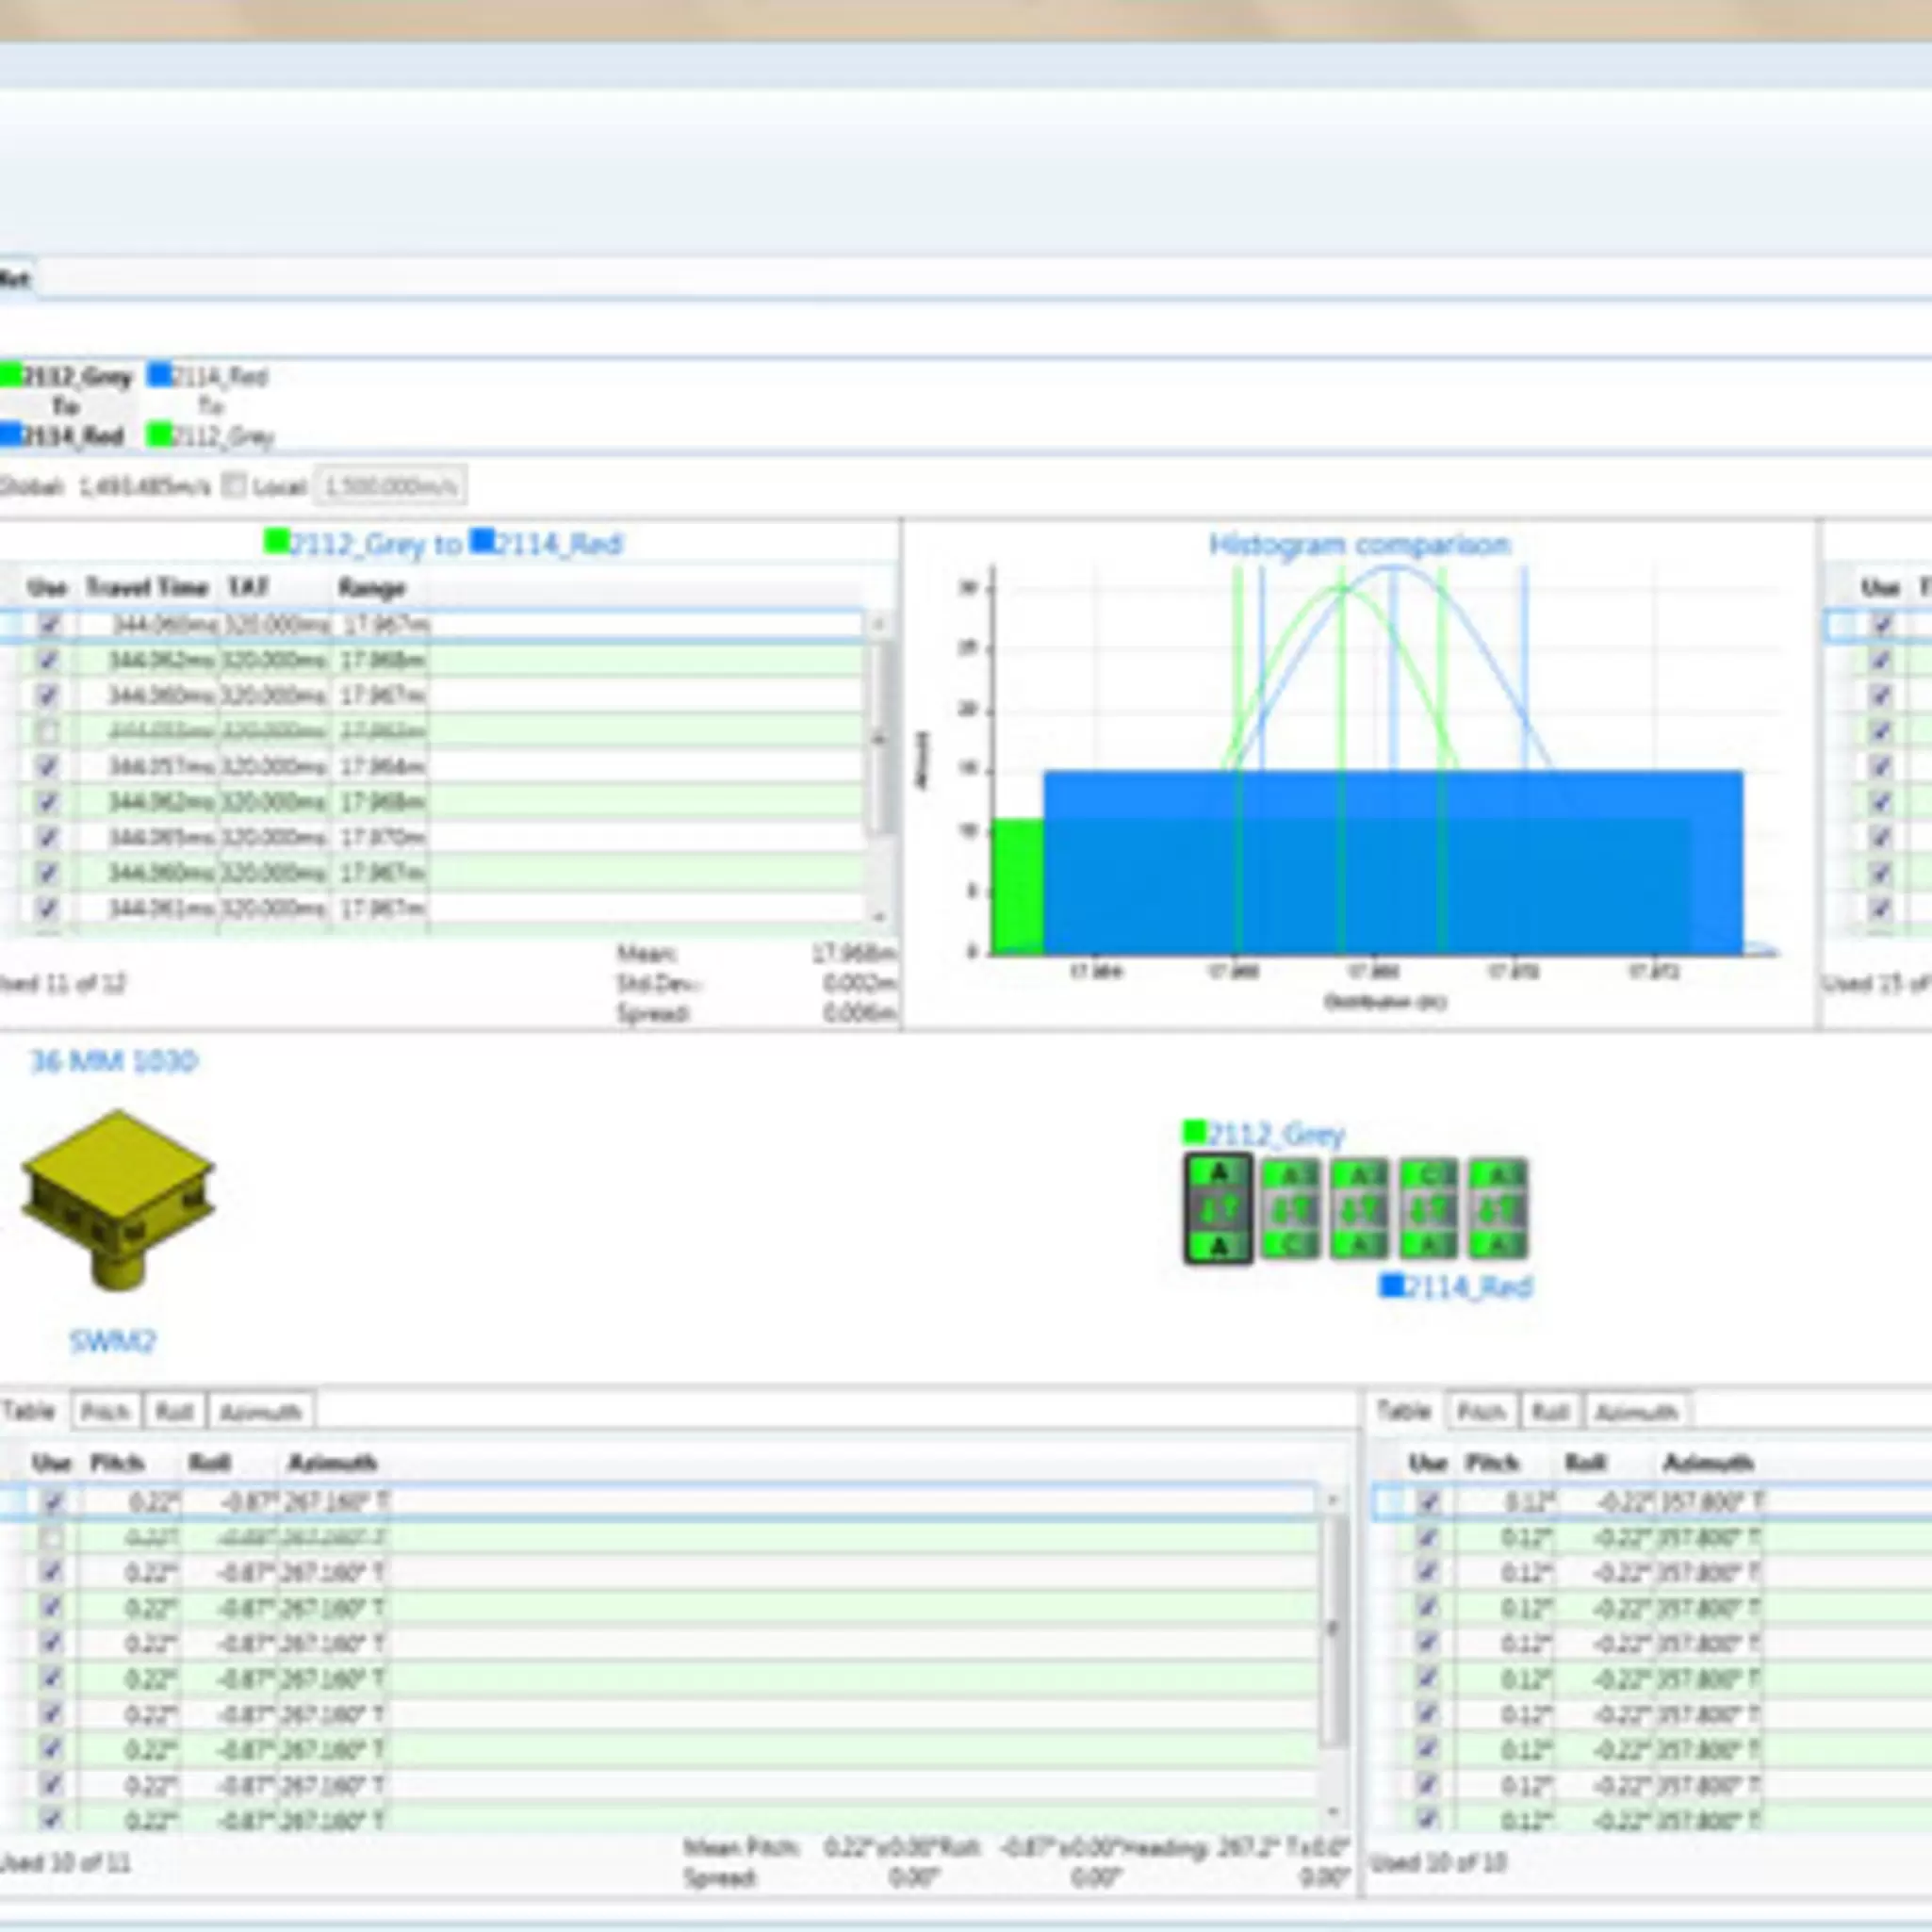Screen dimensions: 1932x1932
Task: Click scroll-down arrow of the range table
Action: point(879,916)
